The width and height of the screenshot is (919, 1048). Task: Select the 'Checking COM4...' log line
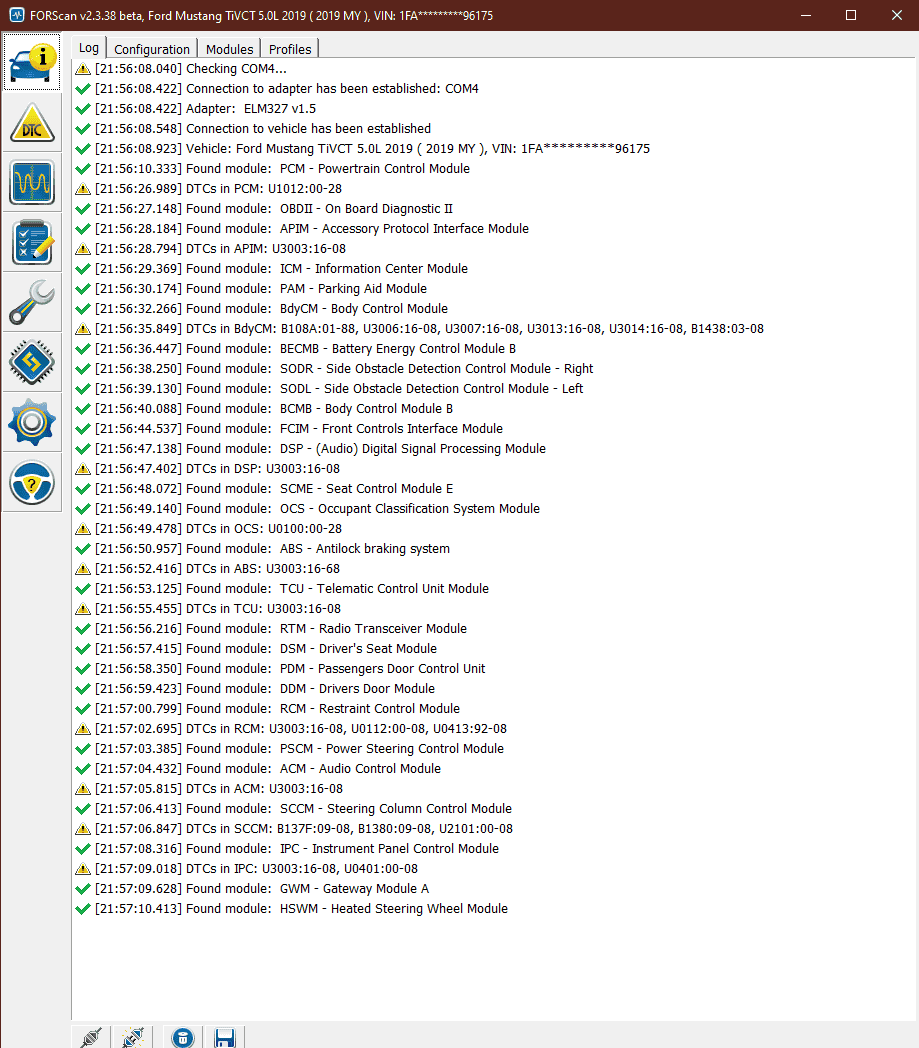pos(180,69)
